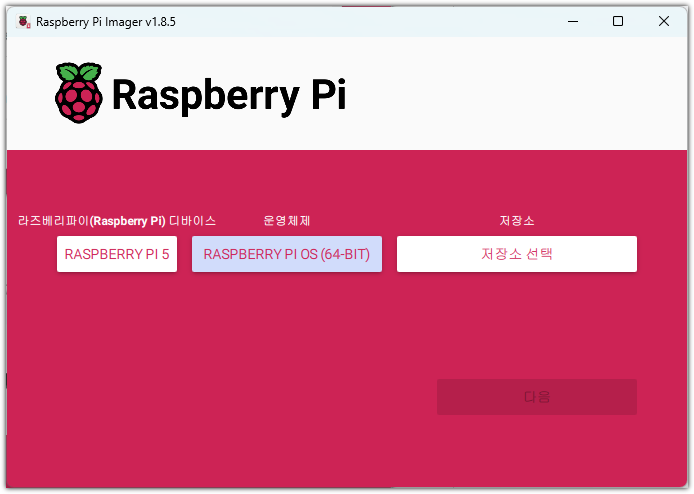Click the disabled 다음 button
Viewport: 694px width, 494px height.
coord(536,397)
